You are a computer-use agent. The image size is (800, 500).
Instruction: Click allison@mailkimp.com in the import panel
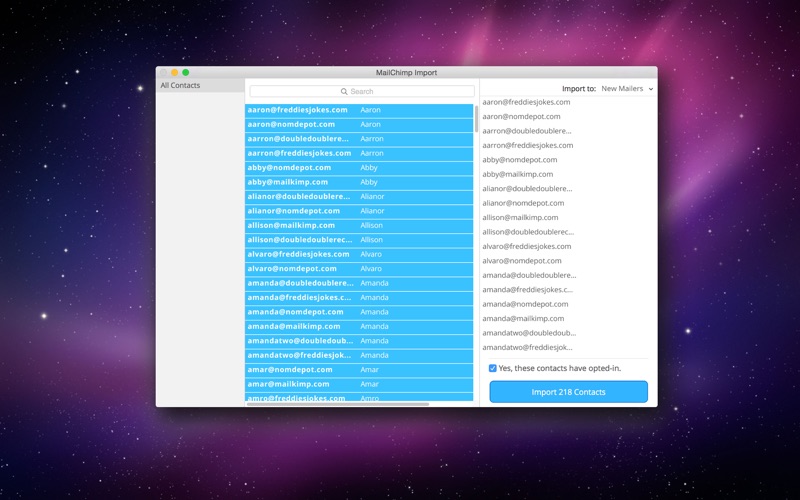tap(520, 217)
